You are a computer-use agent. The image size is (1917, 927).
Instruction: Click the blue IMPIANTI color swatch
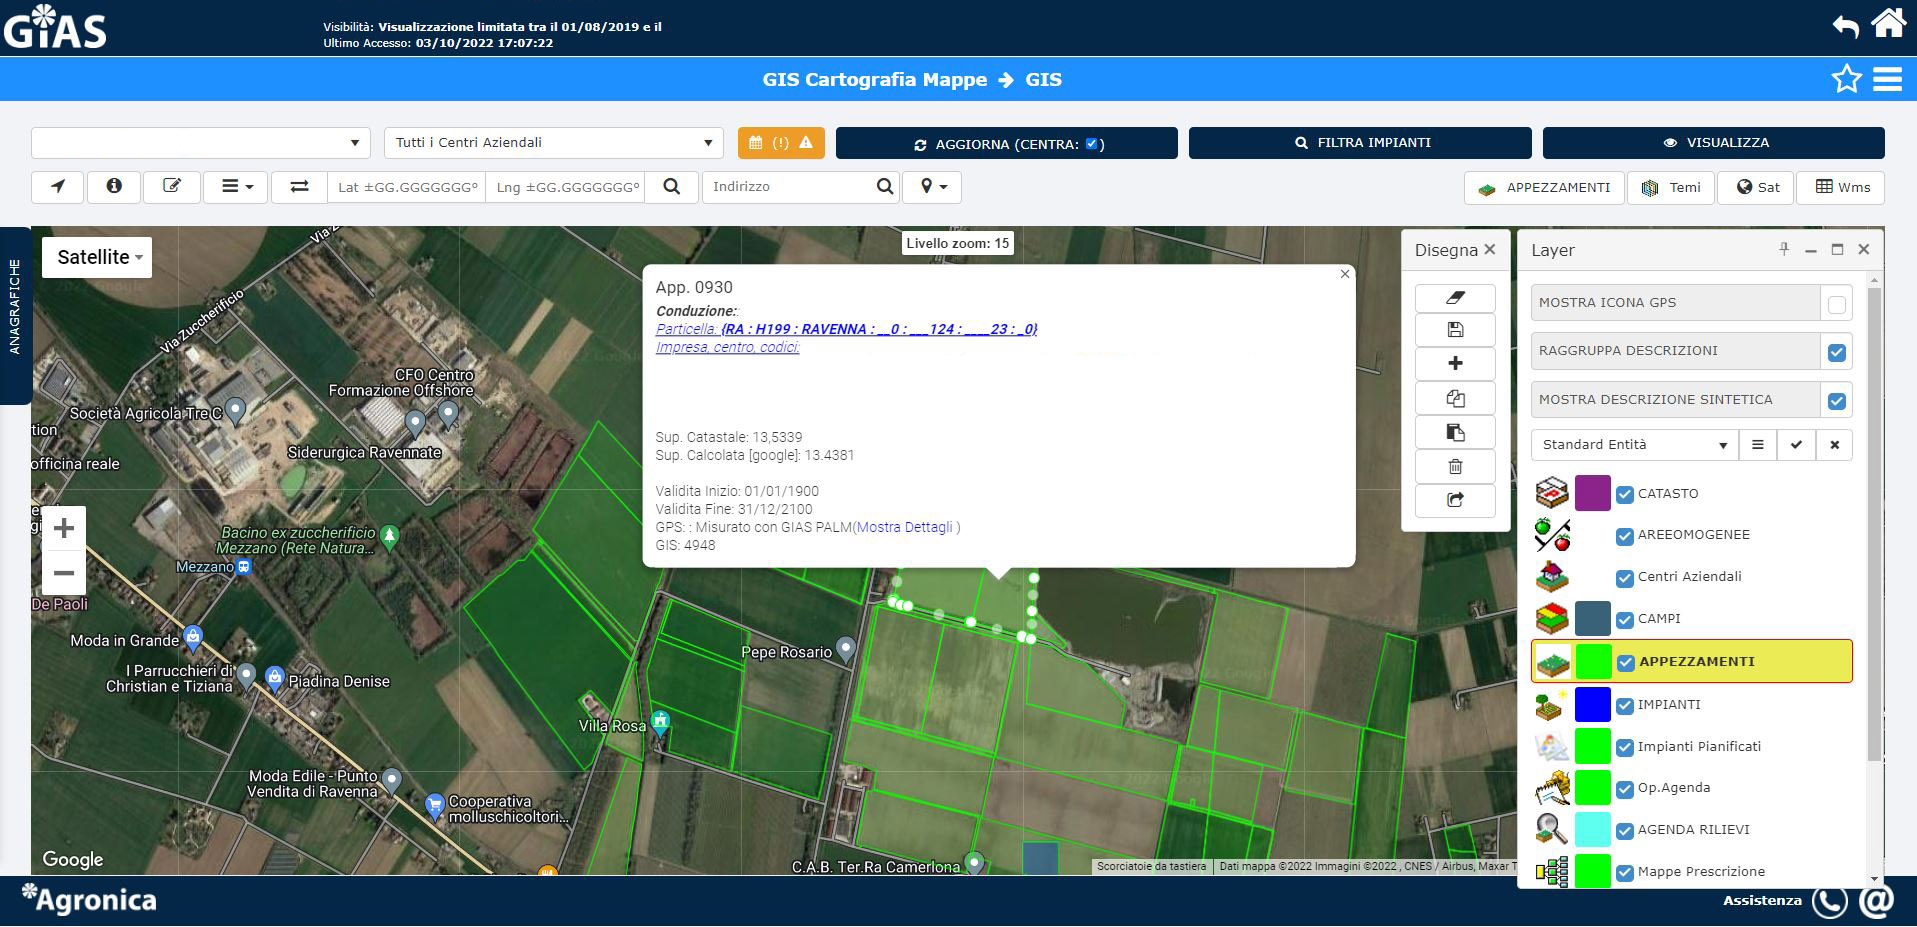(1592, 704)
